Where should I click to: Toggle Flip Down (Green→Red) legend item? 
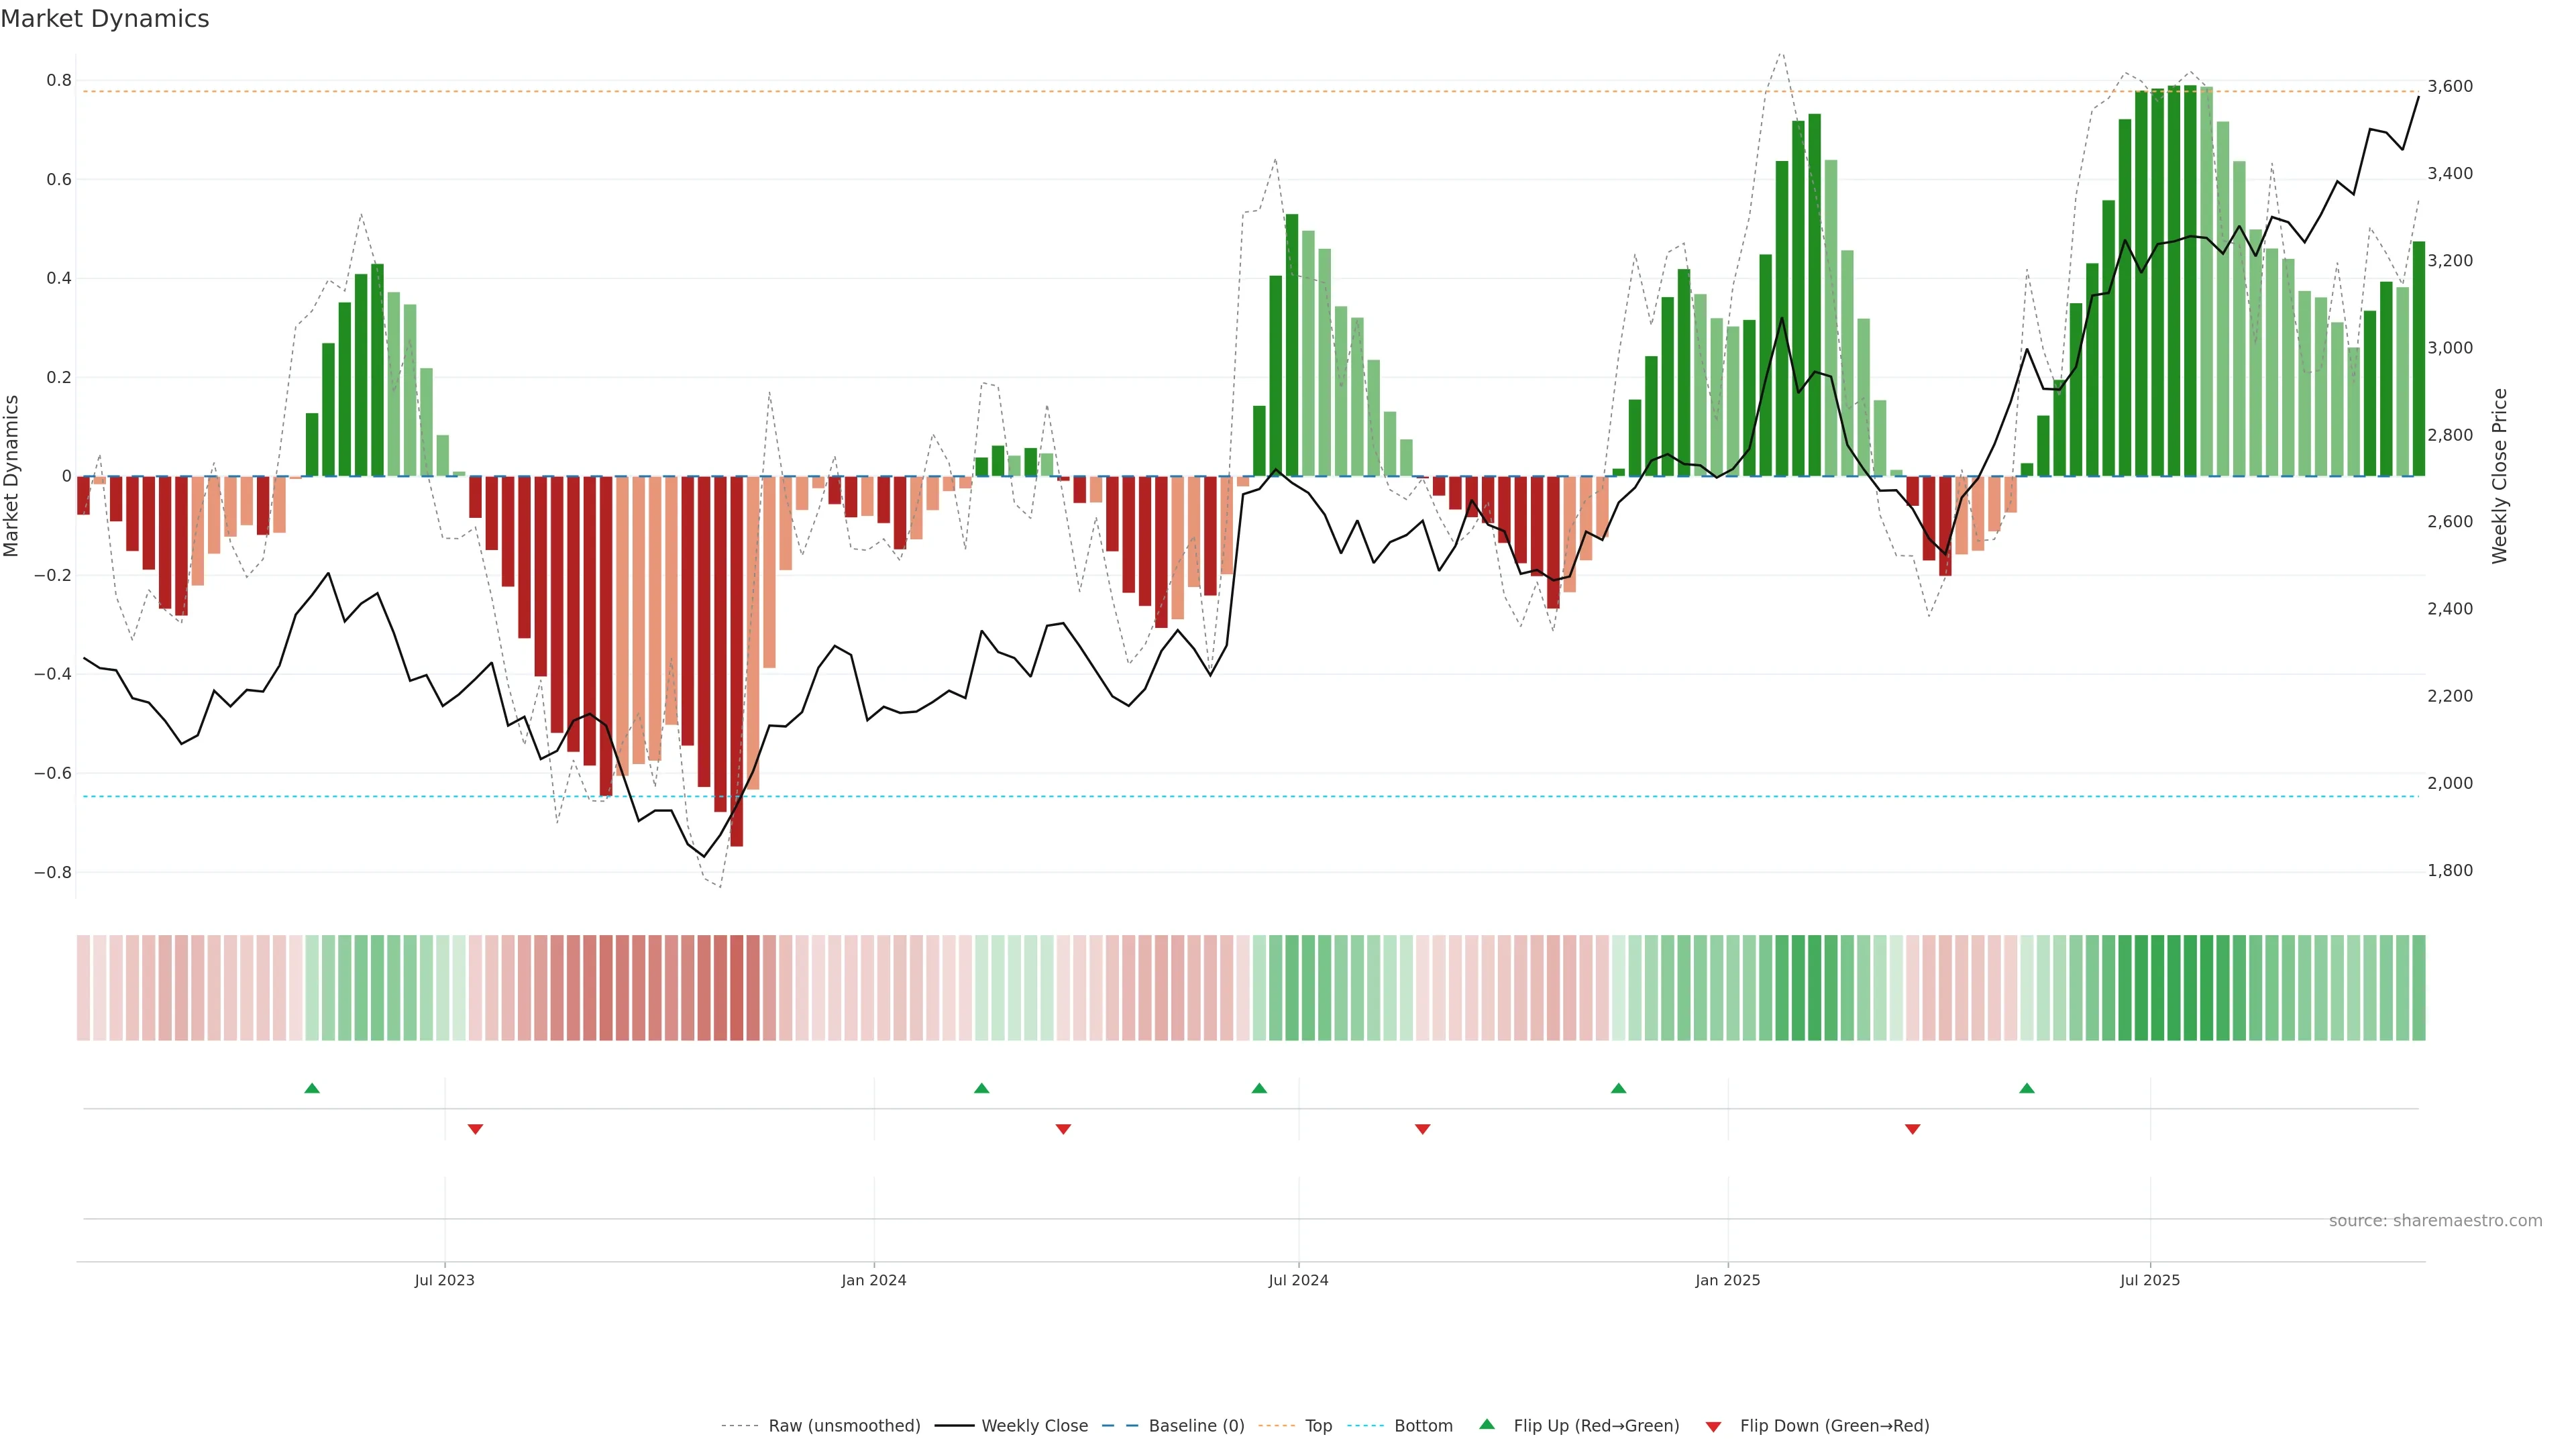tap(1834, 1426)
